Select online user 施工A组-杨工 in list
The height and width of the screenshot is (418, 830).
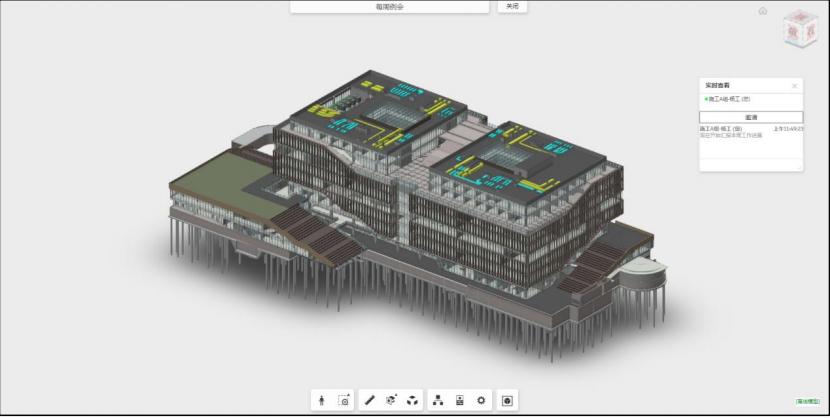[728, 99]
